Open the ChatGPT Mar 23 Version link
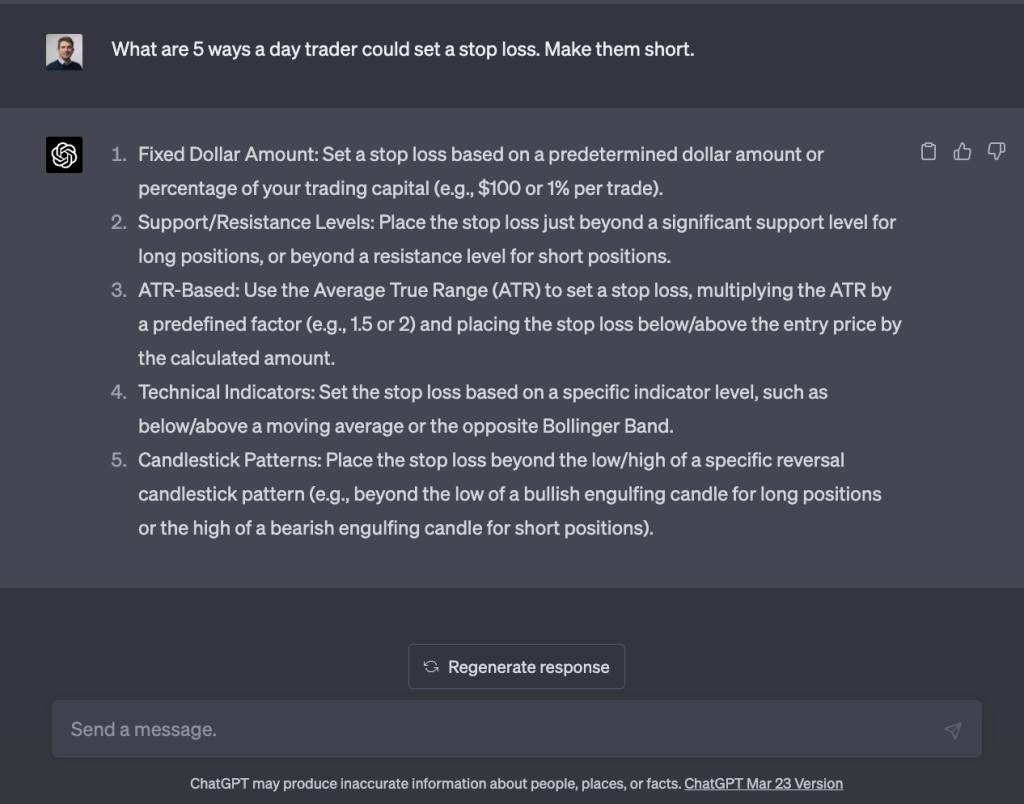The width and height of the screenshot is (1024, 804). pyautogui.click(x=763, y=784)
